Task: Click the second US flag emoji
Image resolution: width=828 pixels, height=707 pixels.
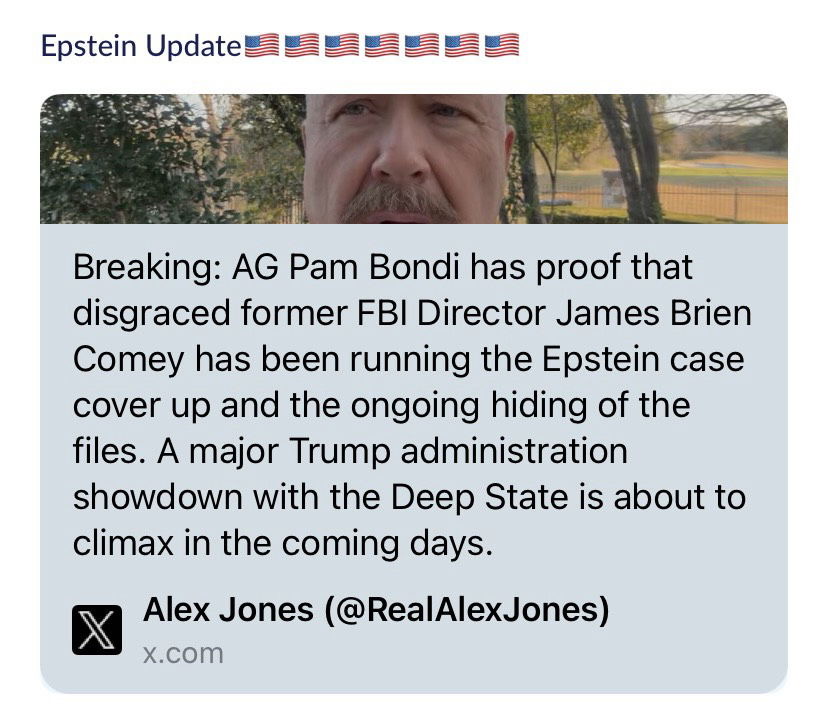Action: (303, 46)
